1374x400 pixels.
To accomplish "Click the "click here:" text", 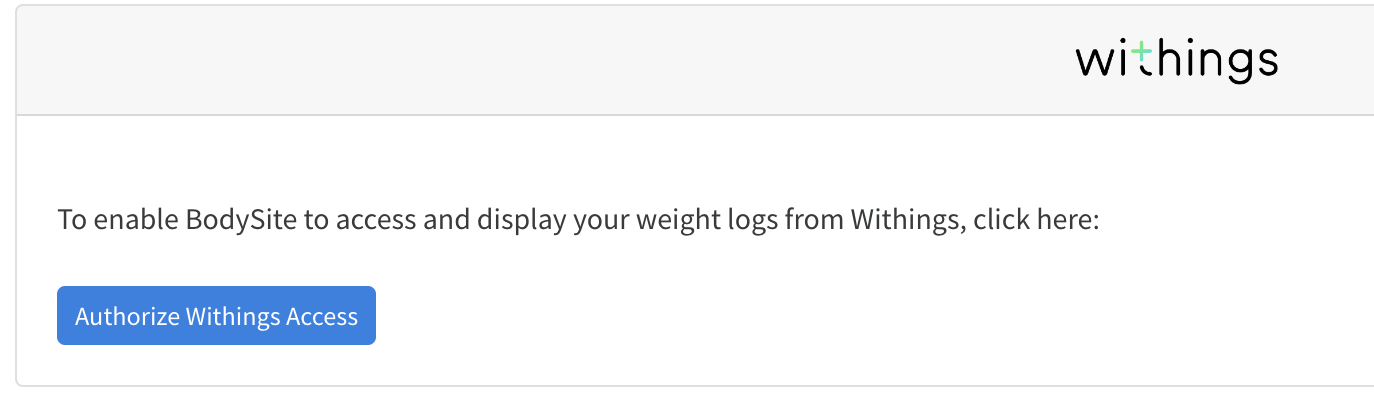I will (1036, 219).
